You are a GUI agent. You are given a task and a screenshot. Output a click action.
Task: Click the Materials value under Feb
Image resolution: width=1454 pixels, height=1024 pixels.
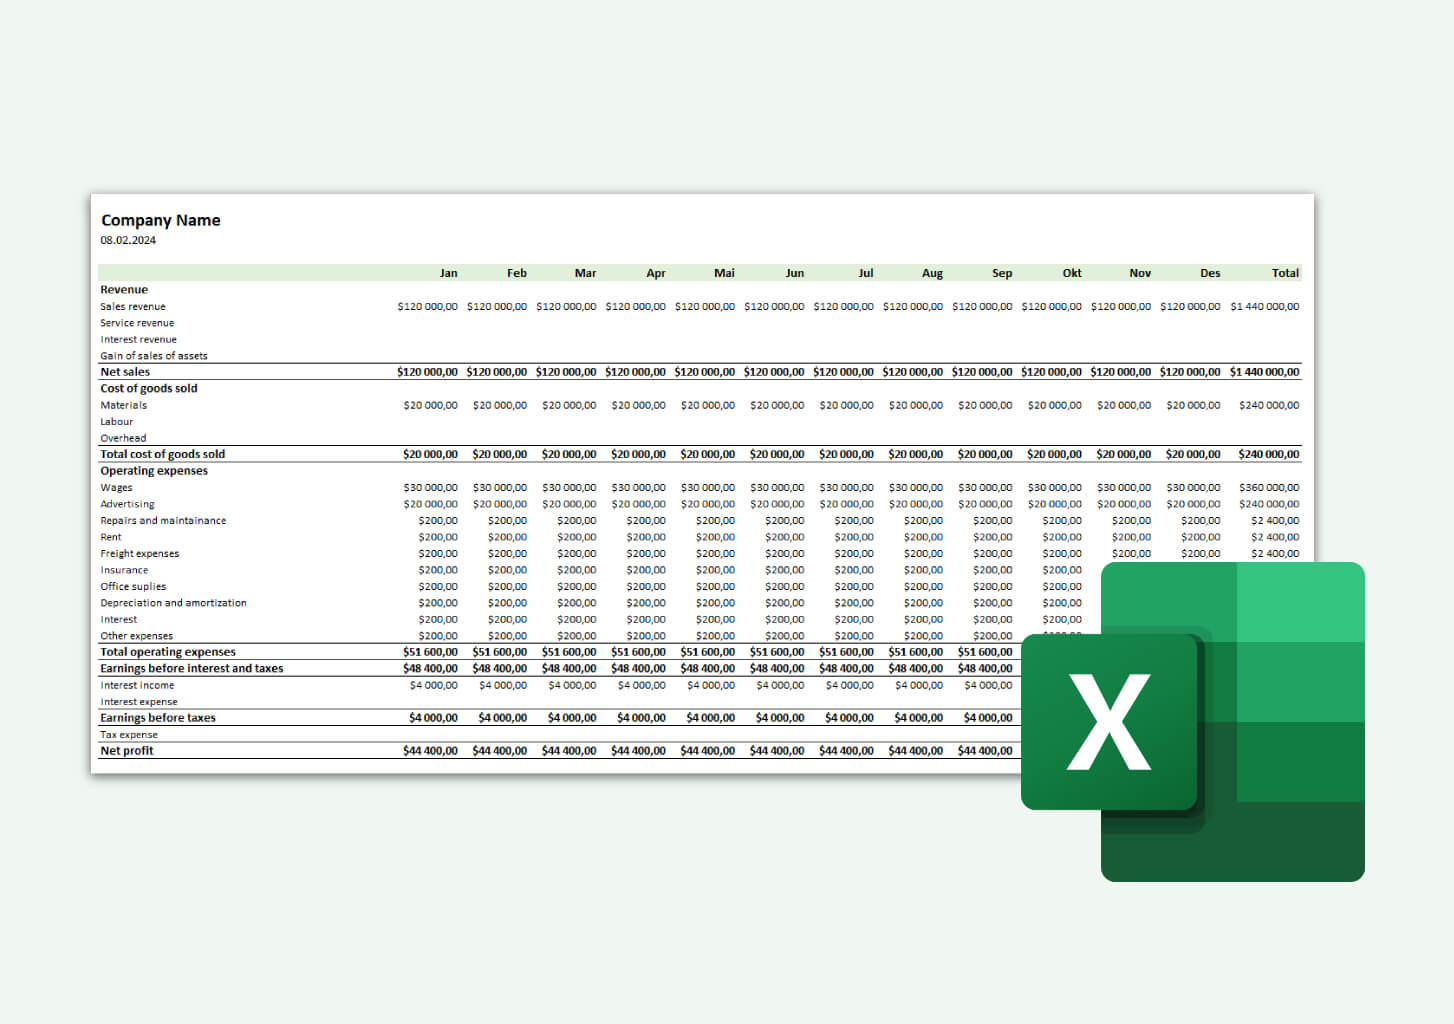point(500,405)
